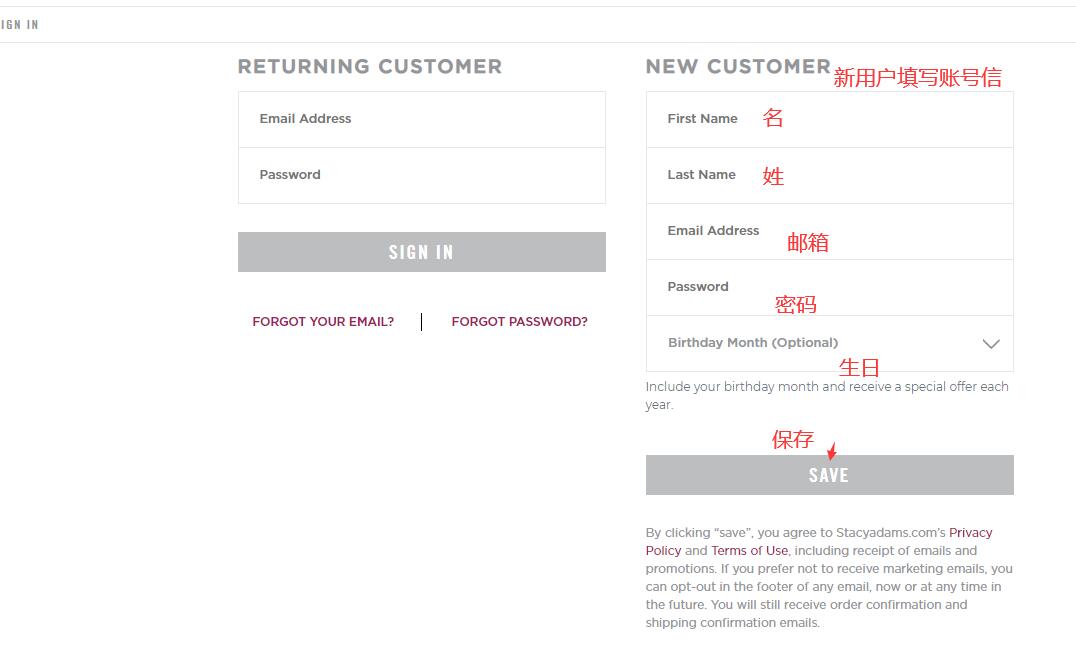This screenshot has height=650, width=1076.
Task: Focus the Returning Customer Password field
Action: (x=421, y=175)
